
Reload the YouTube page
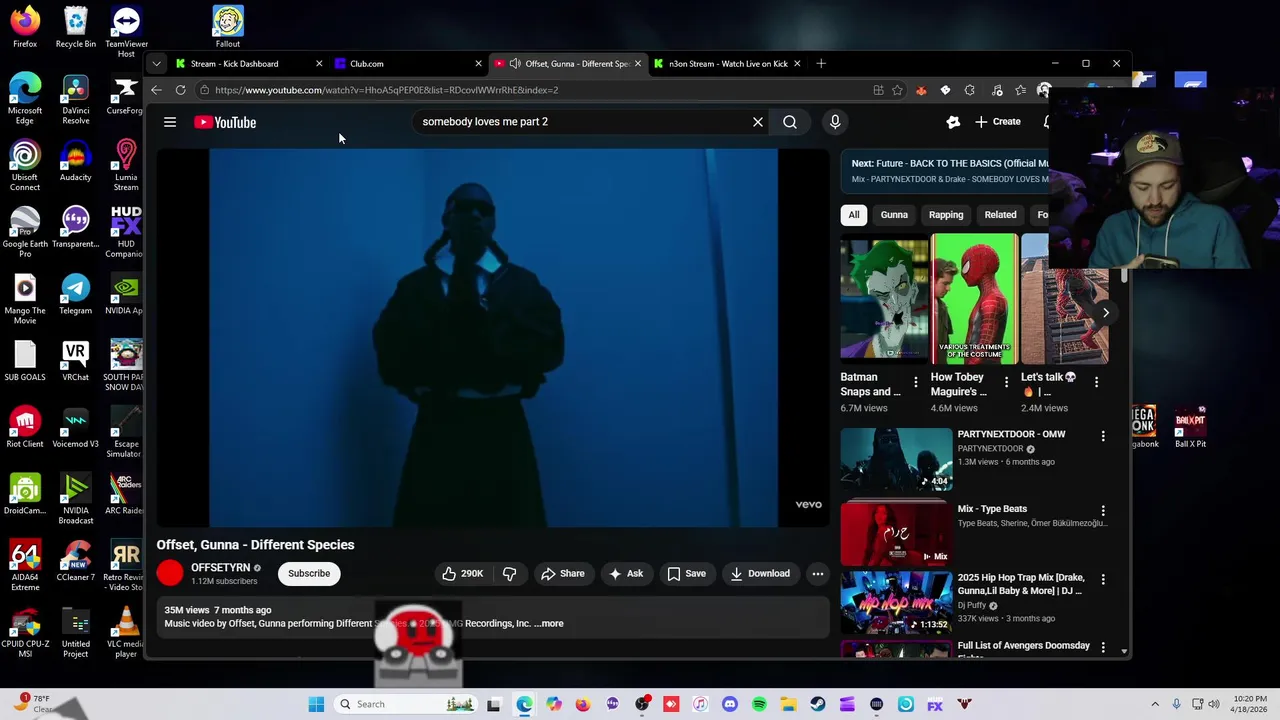pos(180,90)
